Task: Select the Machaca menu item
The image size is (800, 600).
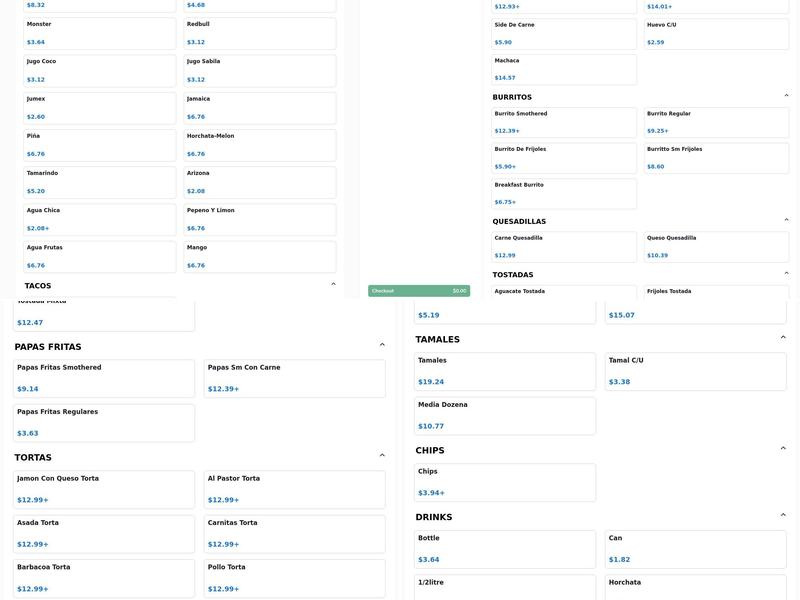Action: pos(564,69)
